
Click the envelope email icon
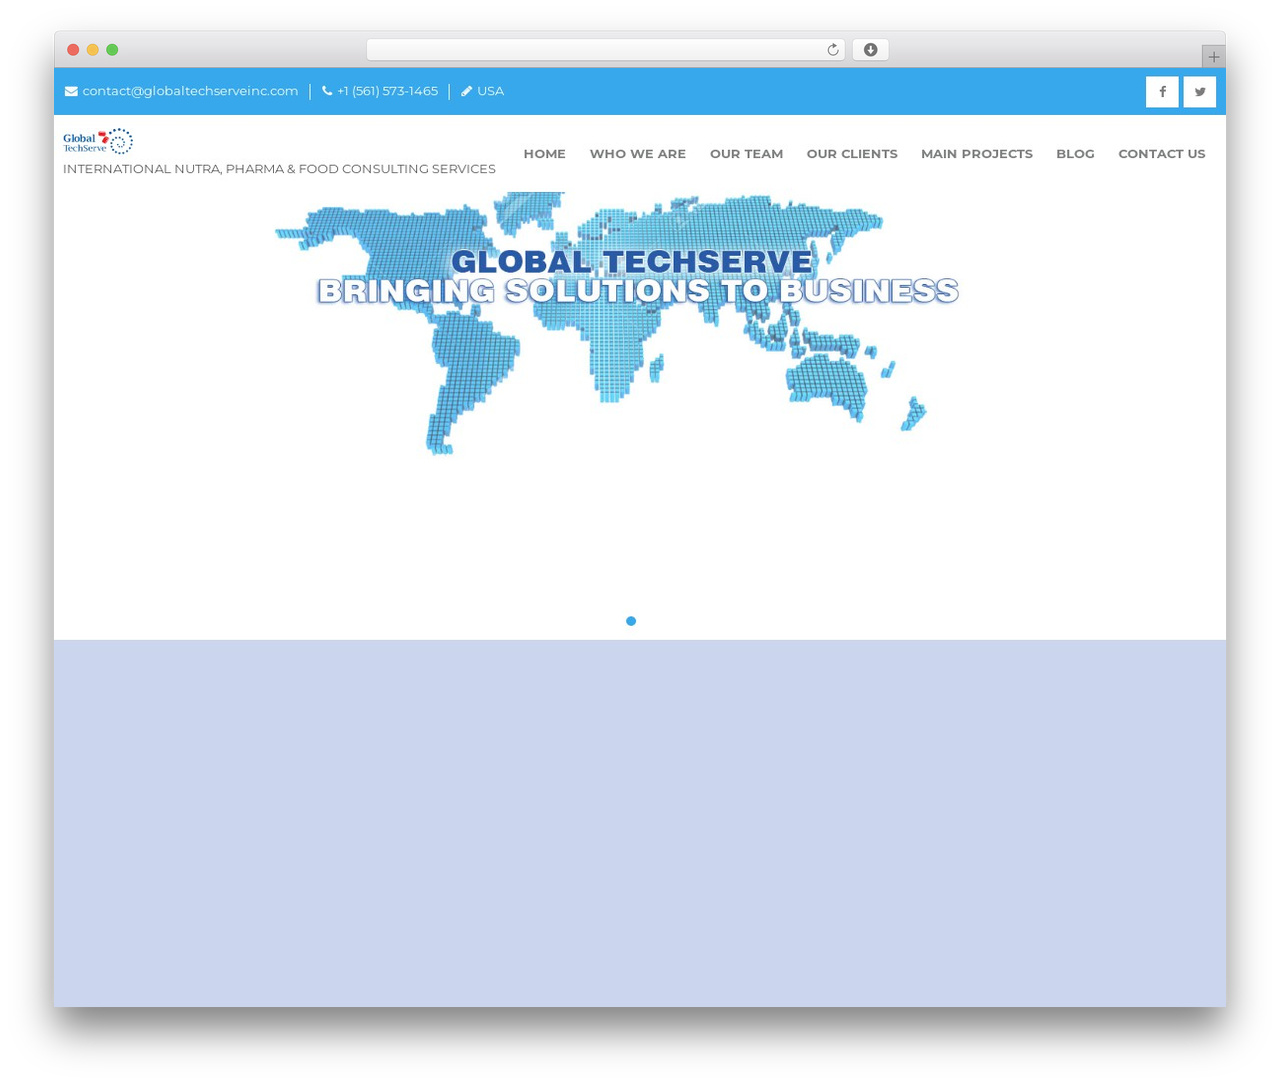tap(71, 91)
